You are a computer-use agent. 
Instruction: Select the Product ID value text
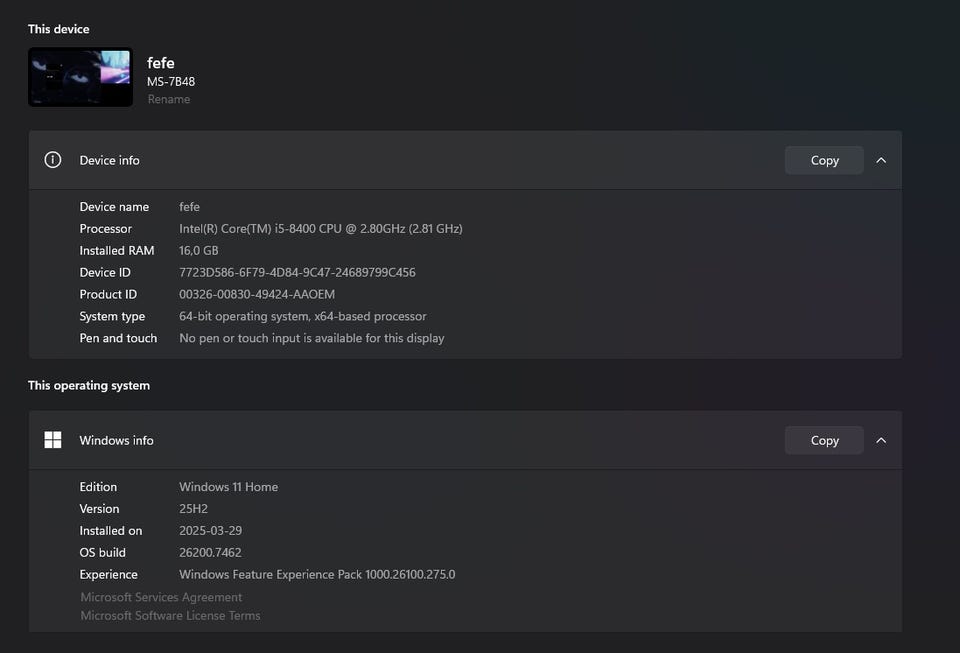(x=257, y=295)
